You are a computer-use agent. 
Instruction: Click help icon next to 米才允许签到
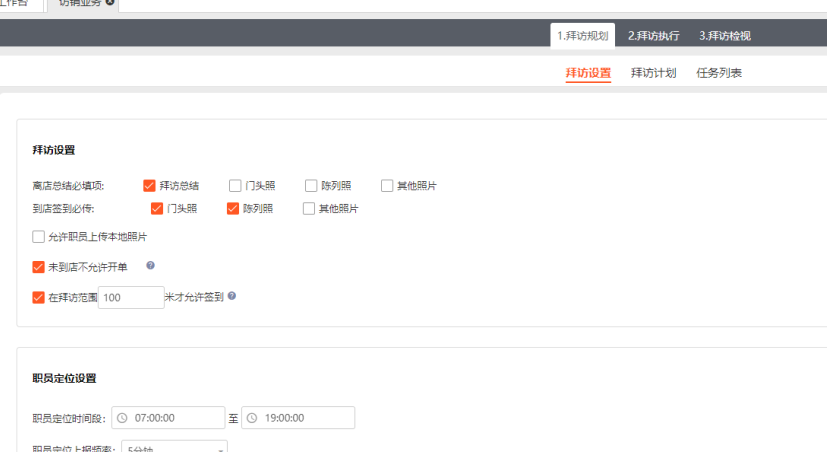(231, 296)
